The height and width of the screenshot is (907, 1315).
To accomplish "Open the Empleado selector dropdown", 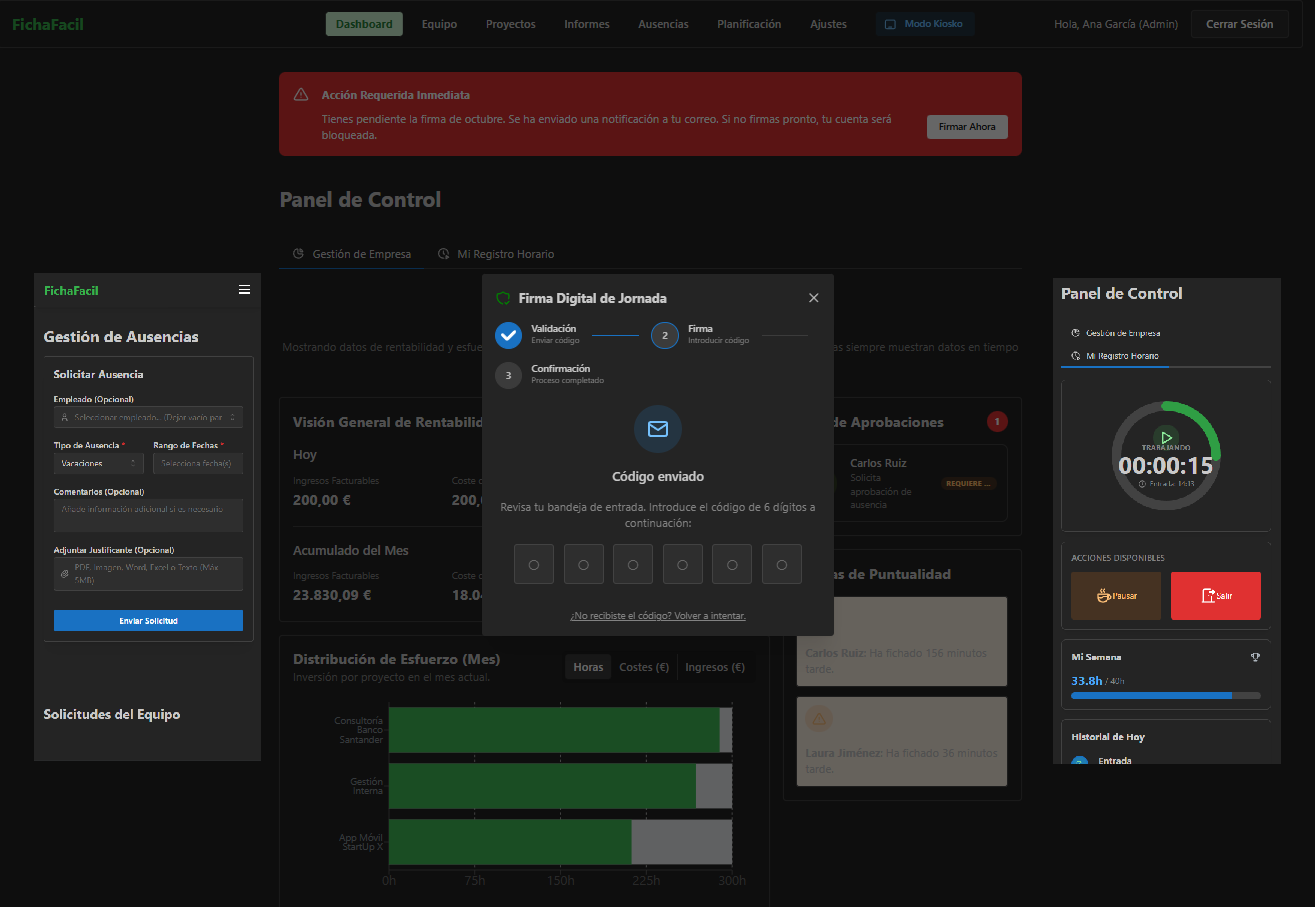I will 148,417.
